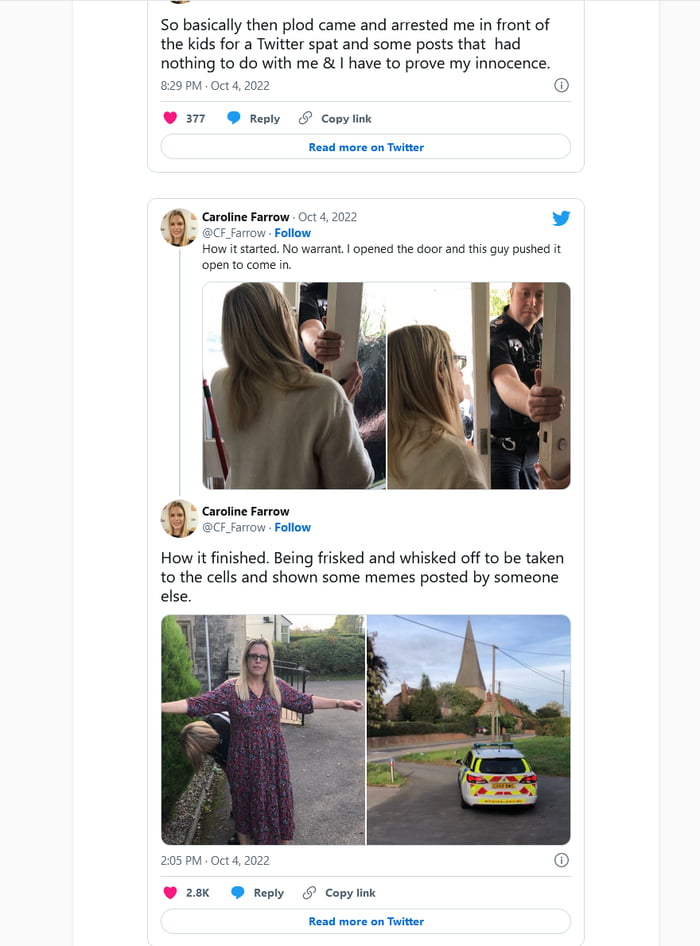Image resolution: width=700 pixels, height=946 pixels.
Task: Click the info icon beside 2:05 PM timestamp
Action: (x=561, y=860)
